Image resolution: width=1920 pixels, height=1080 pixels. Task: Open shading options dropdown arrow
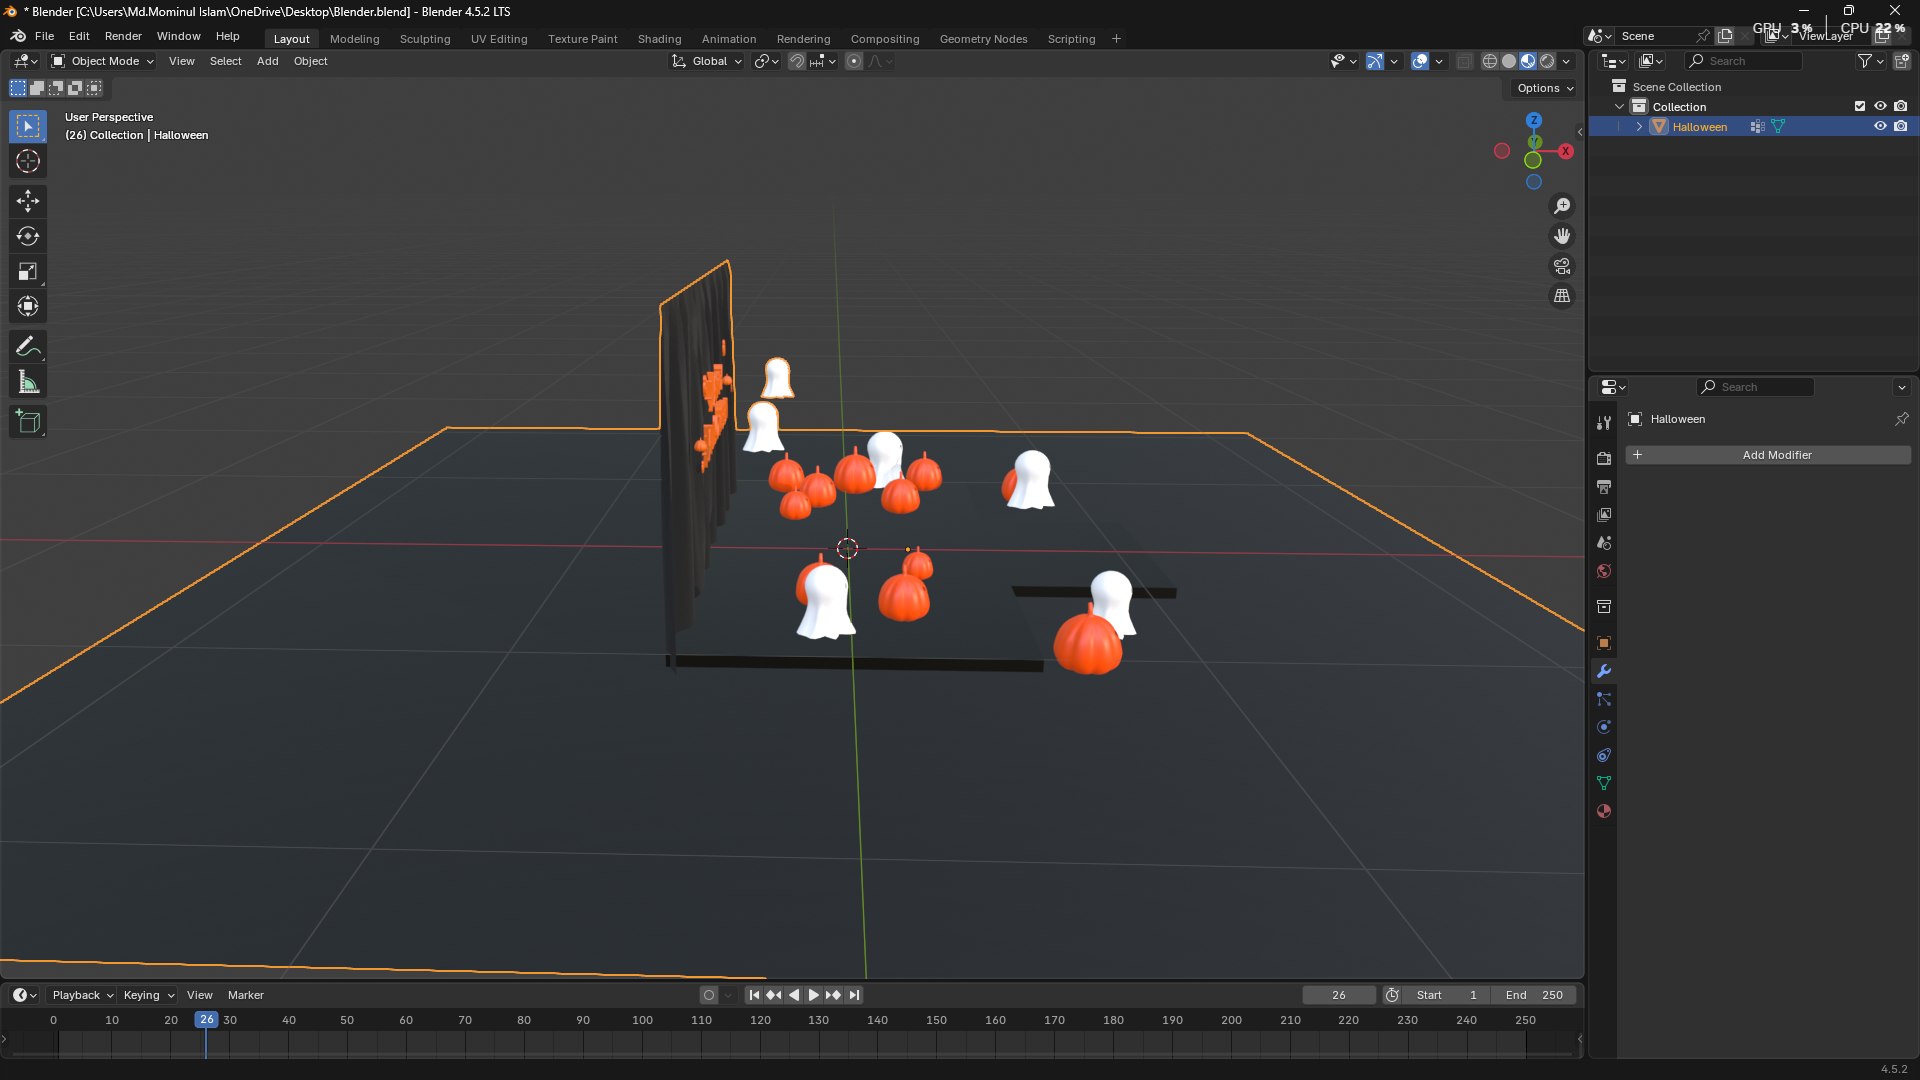tap(1567, 61)
